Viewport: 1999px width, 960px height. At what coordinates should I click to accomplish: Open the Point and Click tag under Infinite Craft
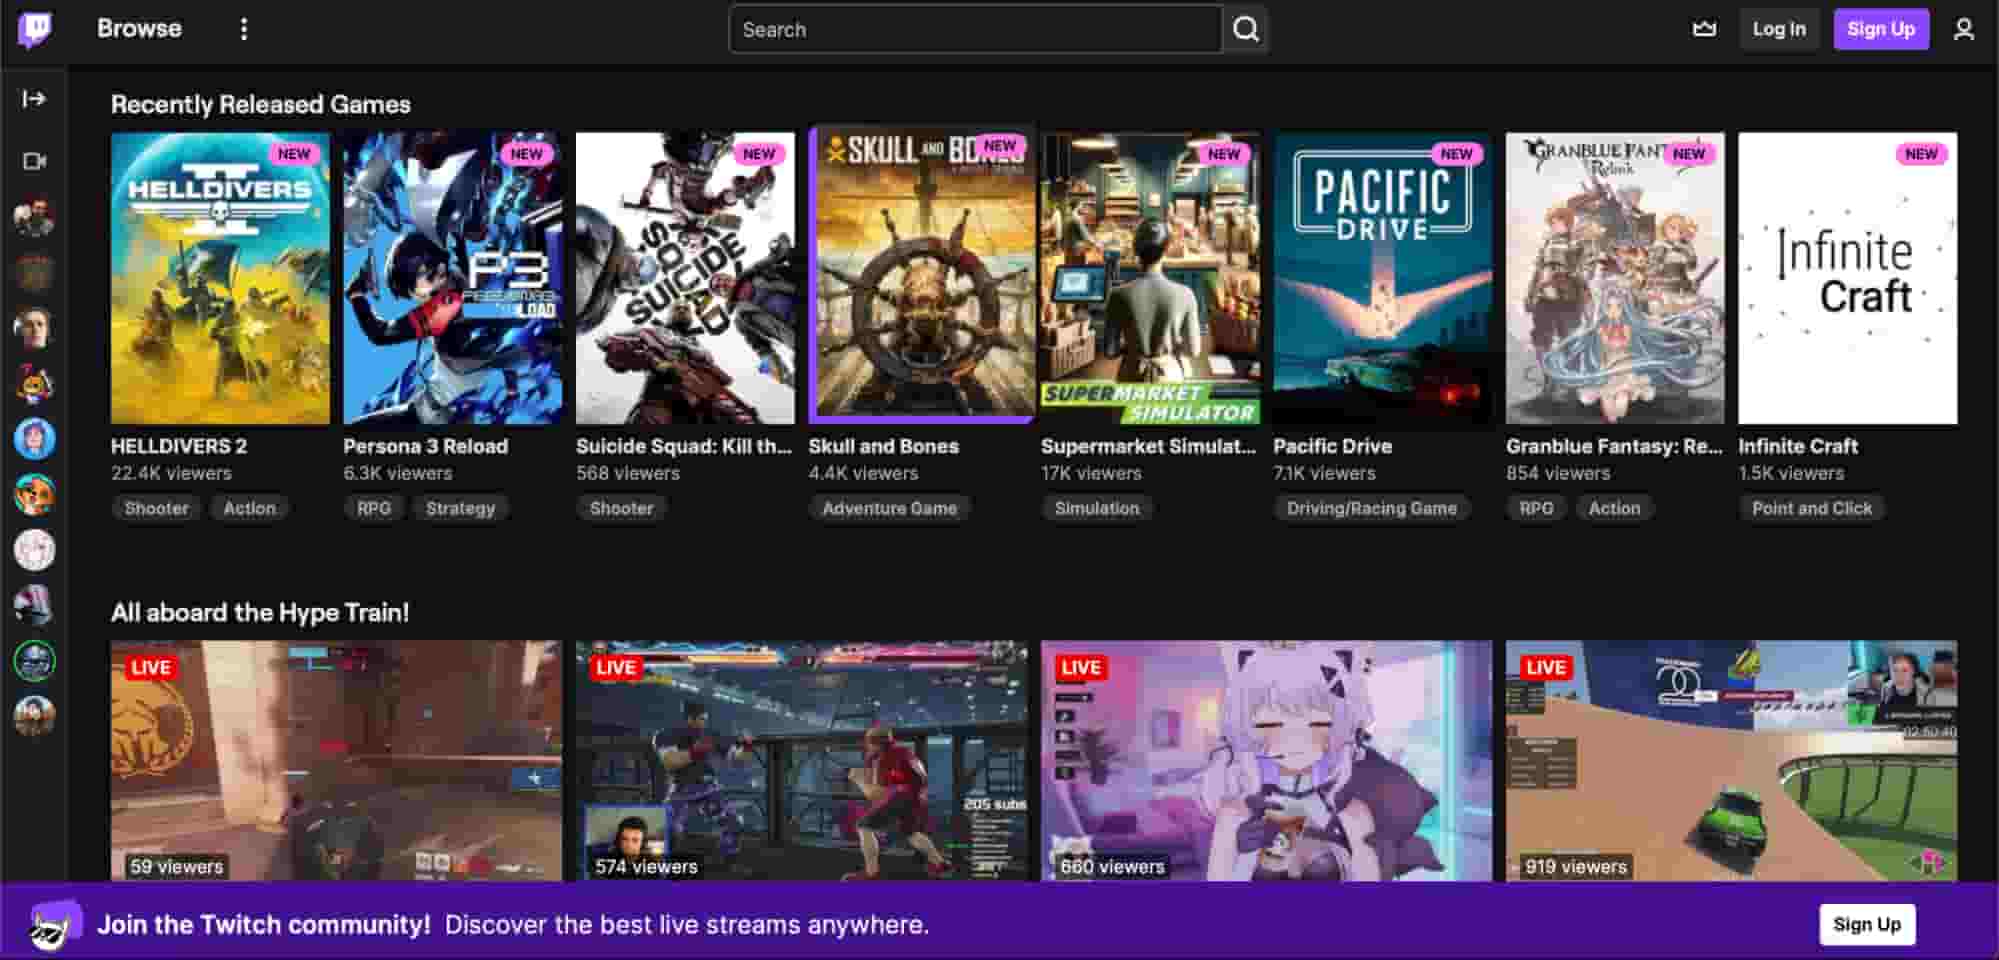(1812, 508)
